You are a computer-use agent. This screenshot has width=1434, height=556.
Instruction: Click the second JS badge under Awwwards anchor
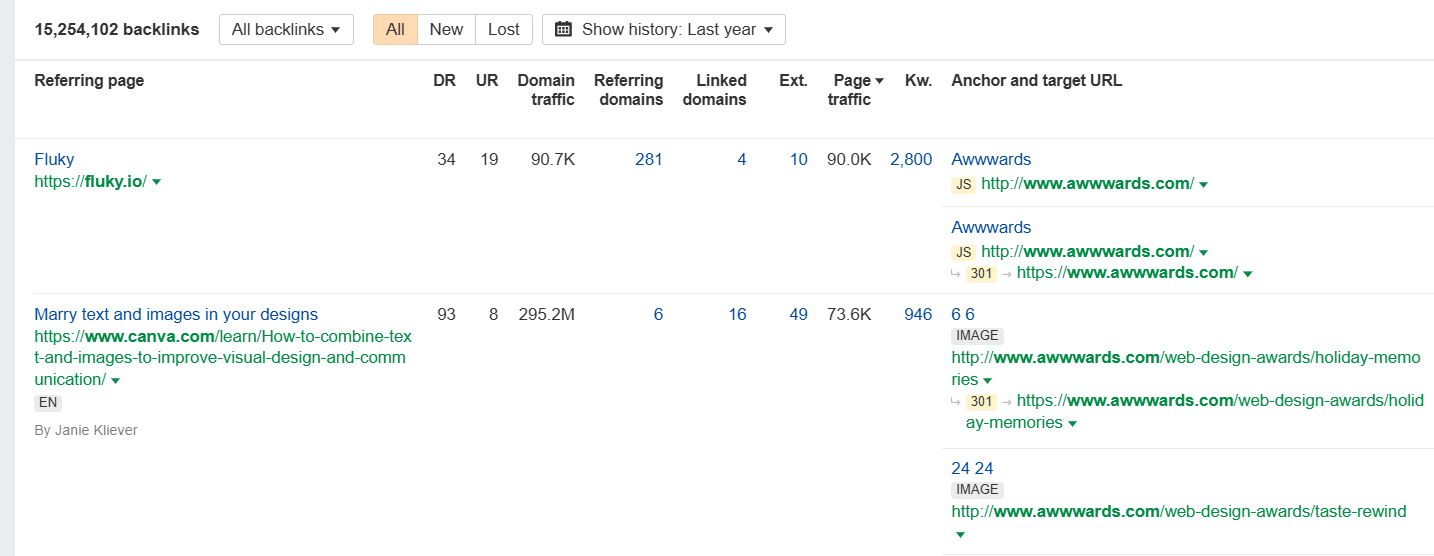point(963,252)
